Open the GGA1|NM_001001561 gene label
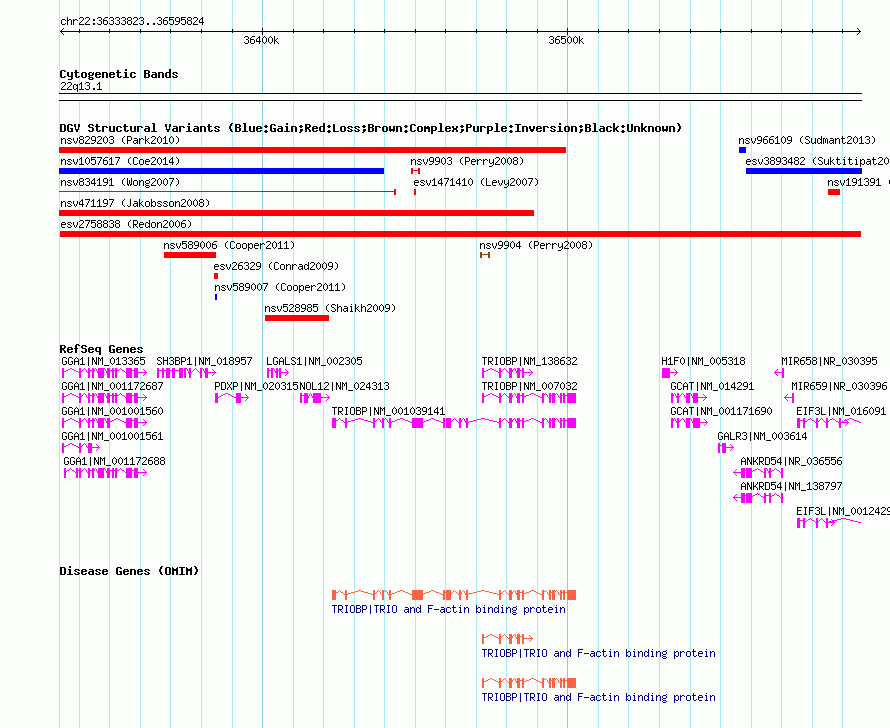 pos(112,436)
